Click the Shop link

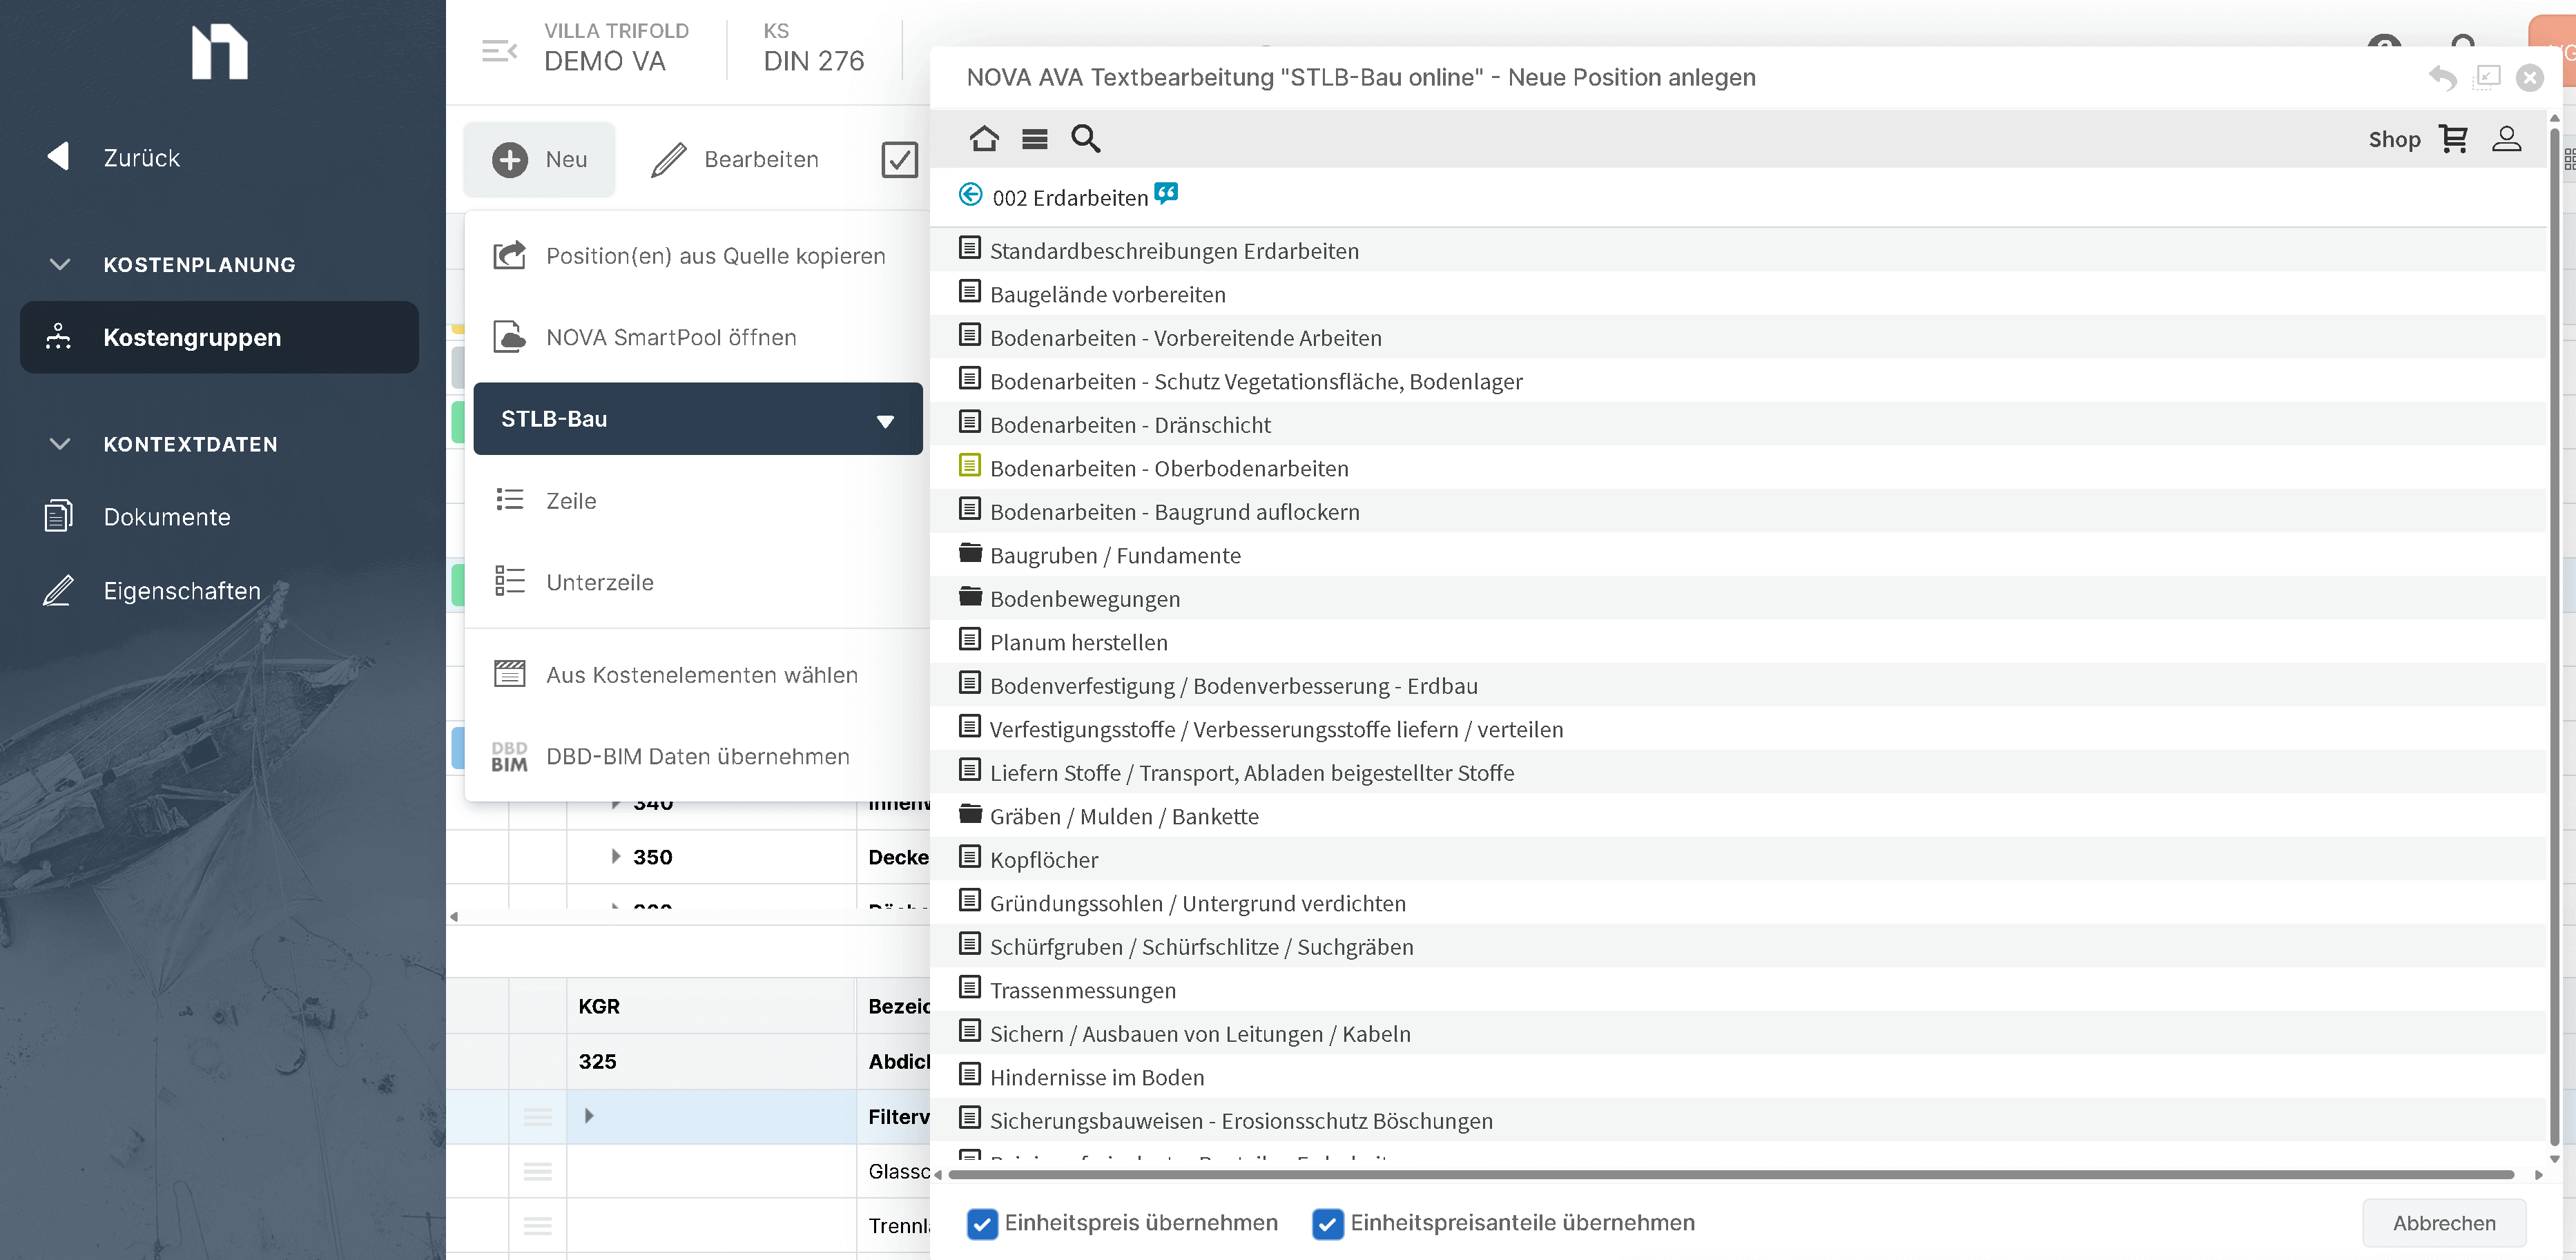2394,140
